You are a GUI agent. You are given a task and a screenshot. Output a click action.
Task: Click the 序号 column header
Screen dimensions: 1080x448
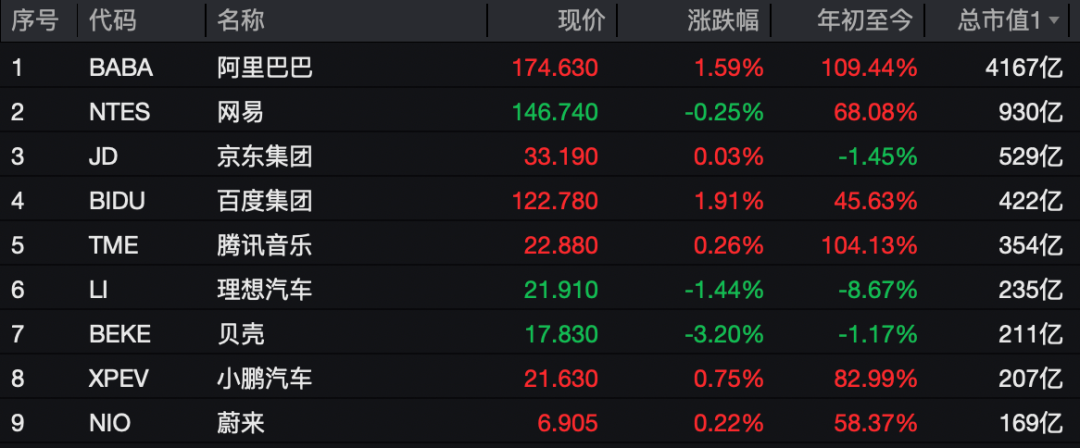[34, 21]
